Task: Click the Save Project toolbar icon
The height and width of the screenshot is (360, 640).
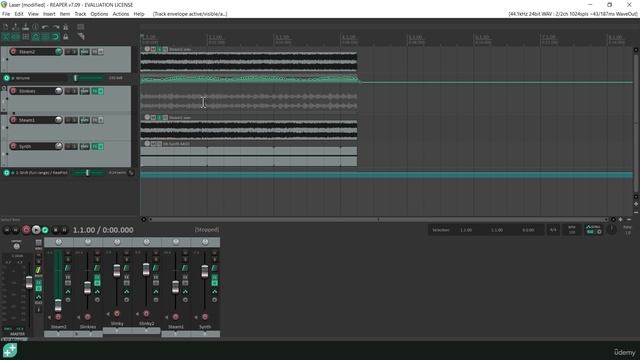Action: point(25,27)
